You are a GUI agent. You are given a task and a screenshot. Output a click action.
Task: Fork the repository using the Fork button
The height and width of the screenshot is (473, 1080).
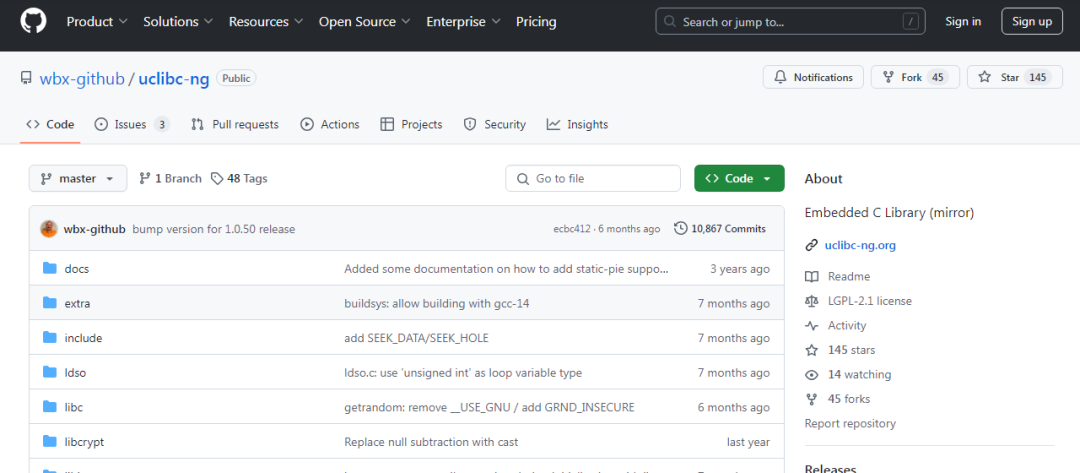[914, 77]
